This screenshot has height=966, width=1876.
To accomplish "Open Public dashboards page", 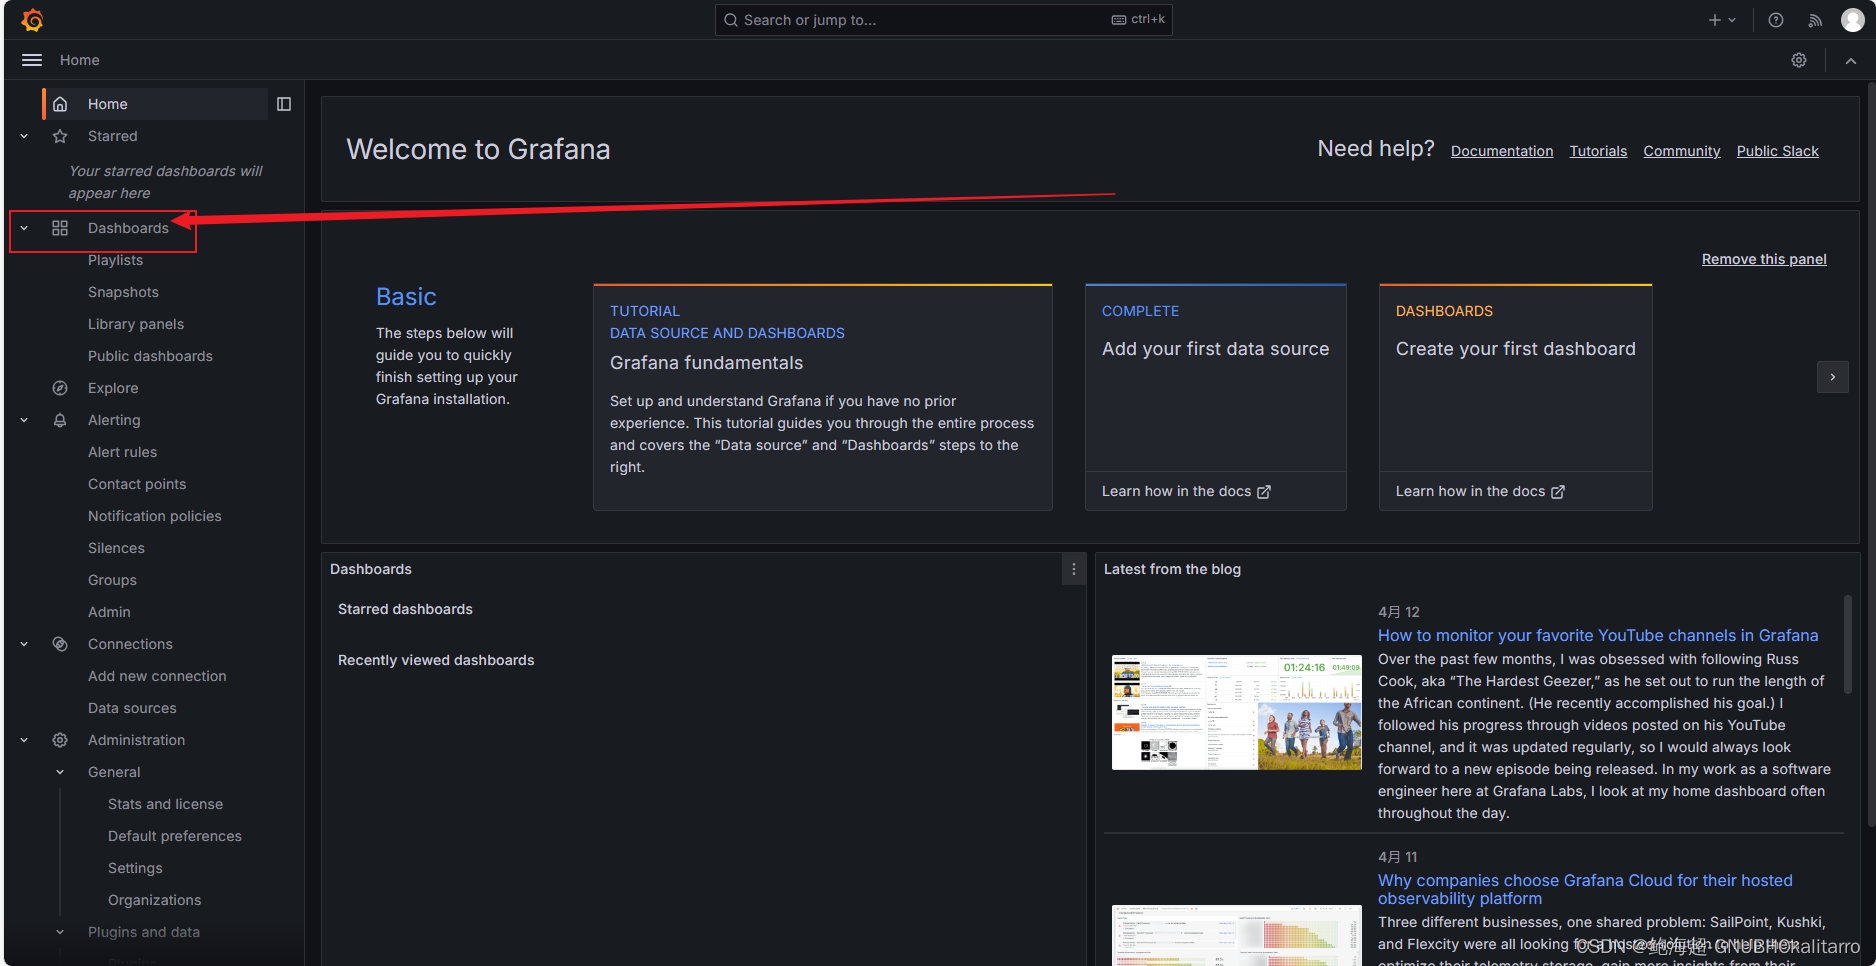I will pos(150,356).
